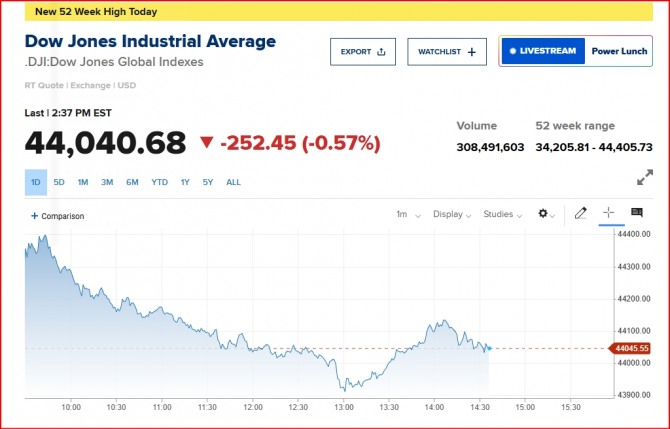
Task: Show the ALL time range
Action: (x=233, y=183)
